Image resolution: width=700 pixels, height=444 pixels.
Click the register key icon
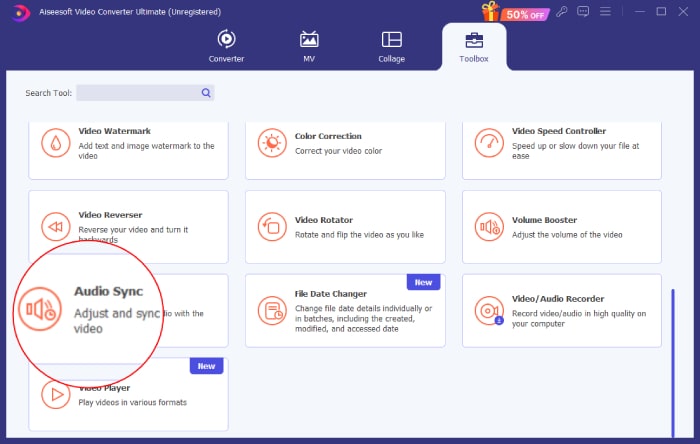click(562, 12)
